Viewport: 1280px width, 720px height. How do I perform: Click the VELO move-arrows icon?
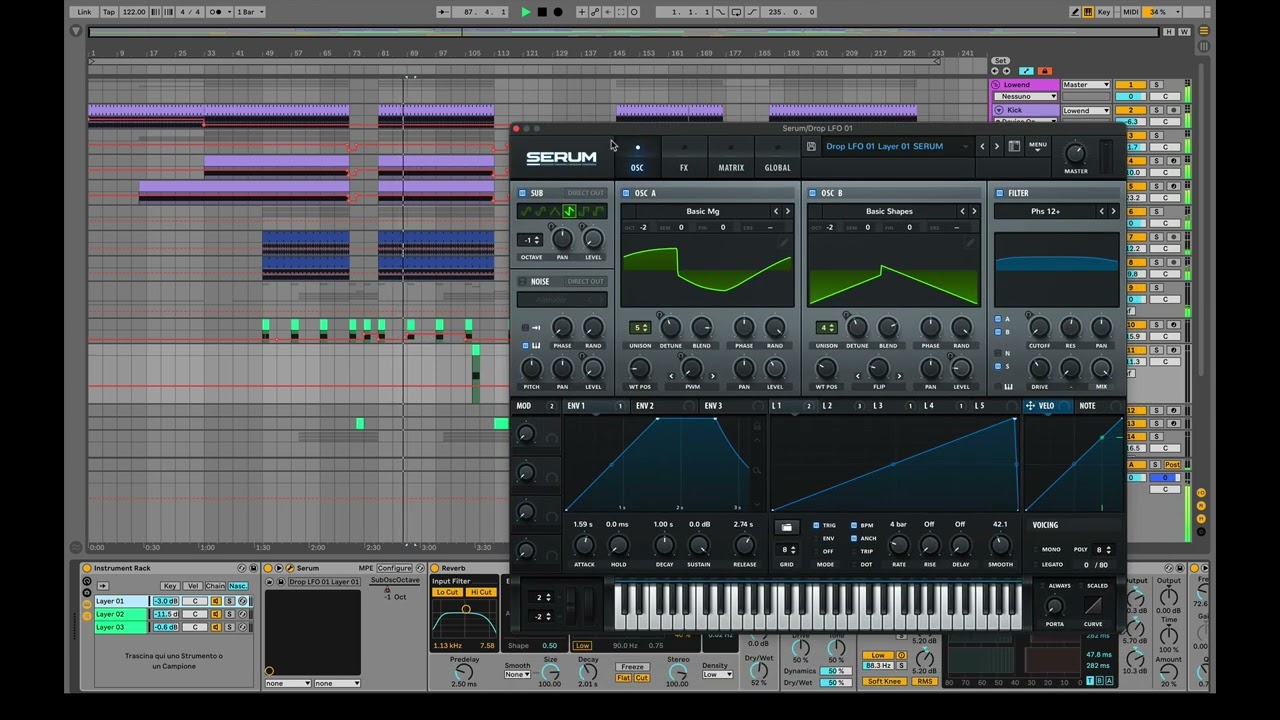(1030, 406)
